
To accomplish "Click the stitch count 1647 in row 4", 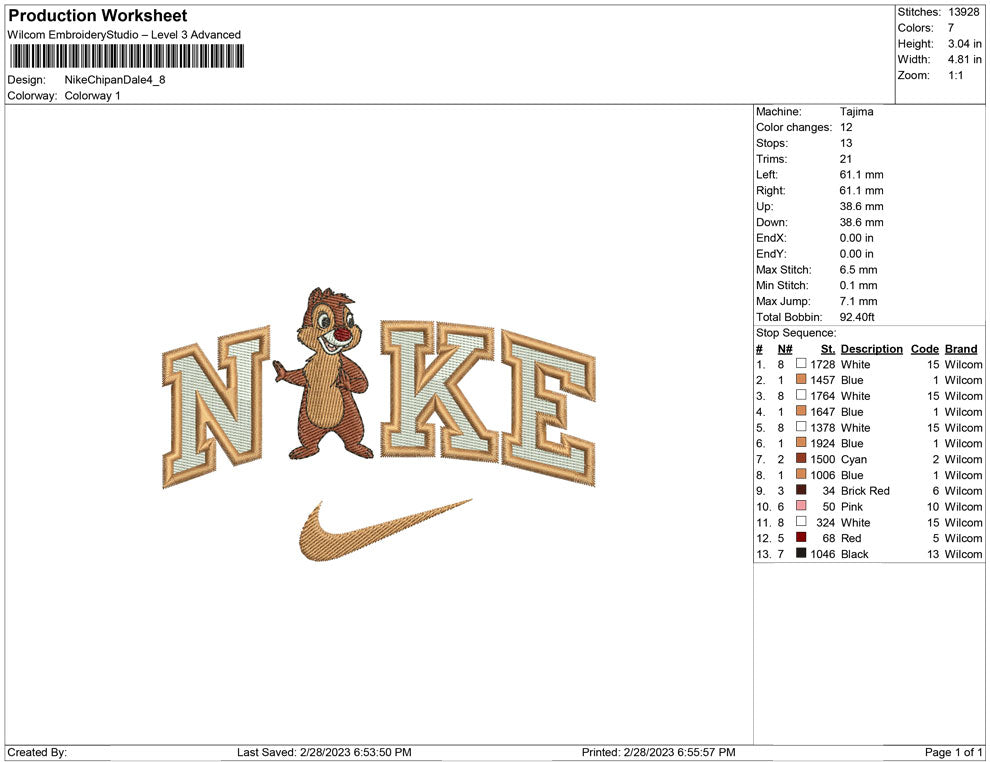I will [823, 412].
